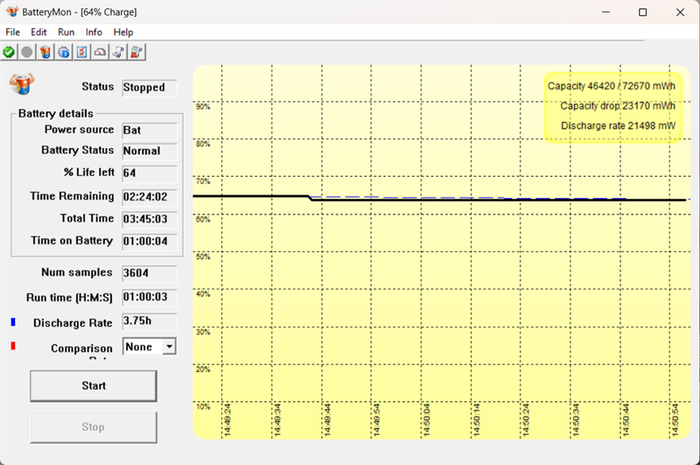
Task: Click the 'Run time (H:M:S)' label
Action: pyautogui.click(x=69, y=298)
